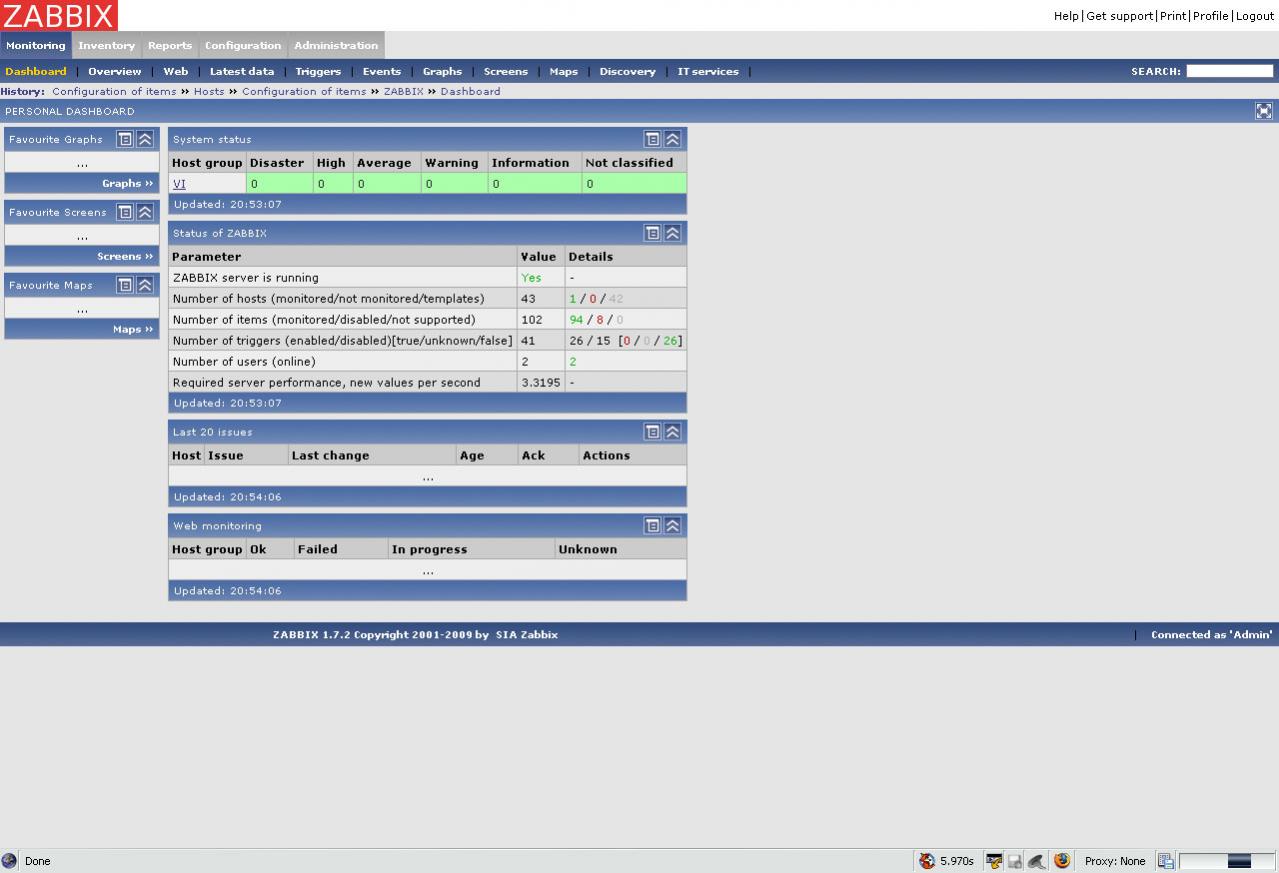
Task: Click the Hosts link in History breadcrumb
Action: (209, 91)
